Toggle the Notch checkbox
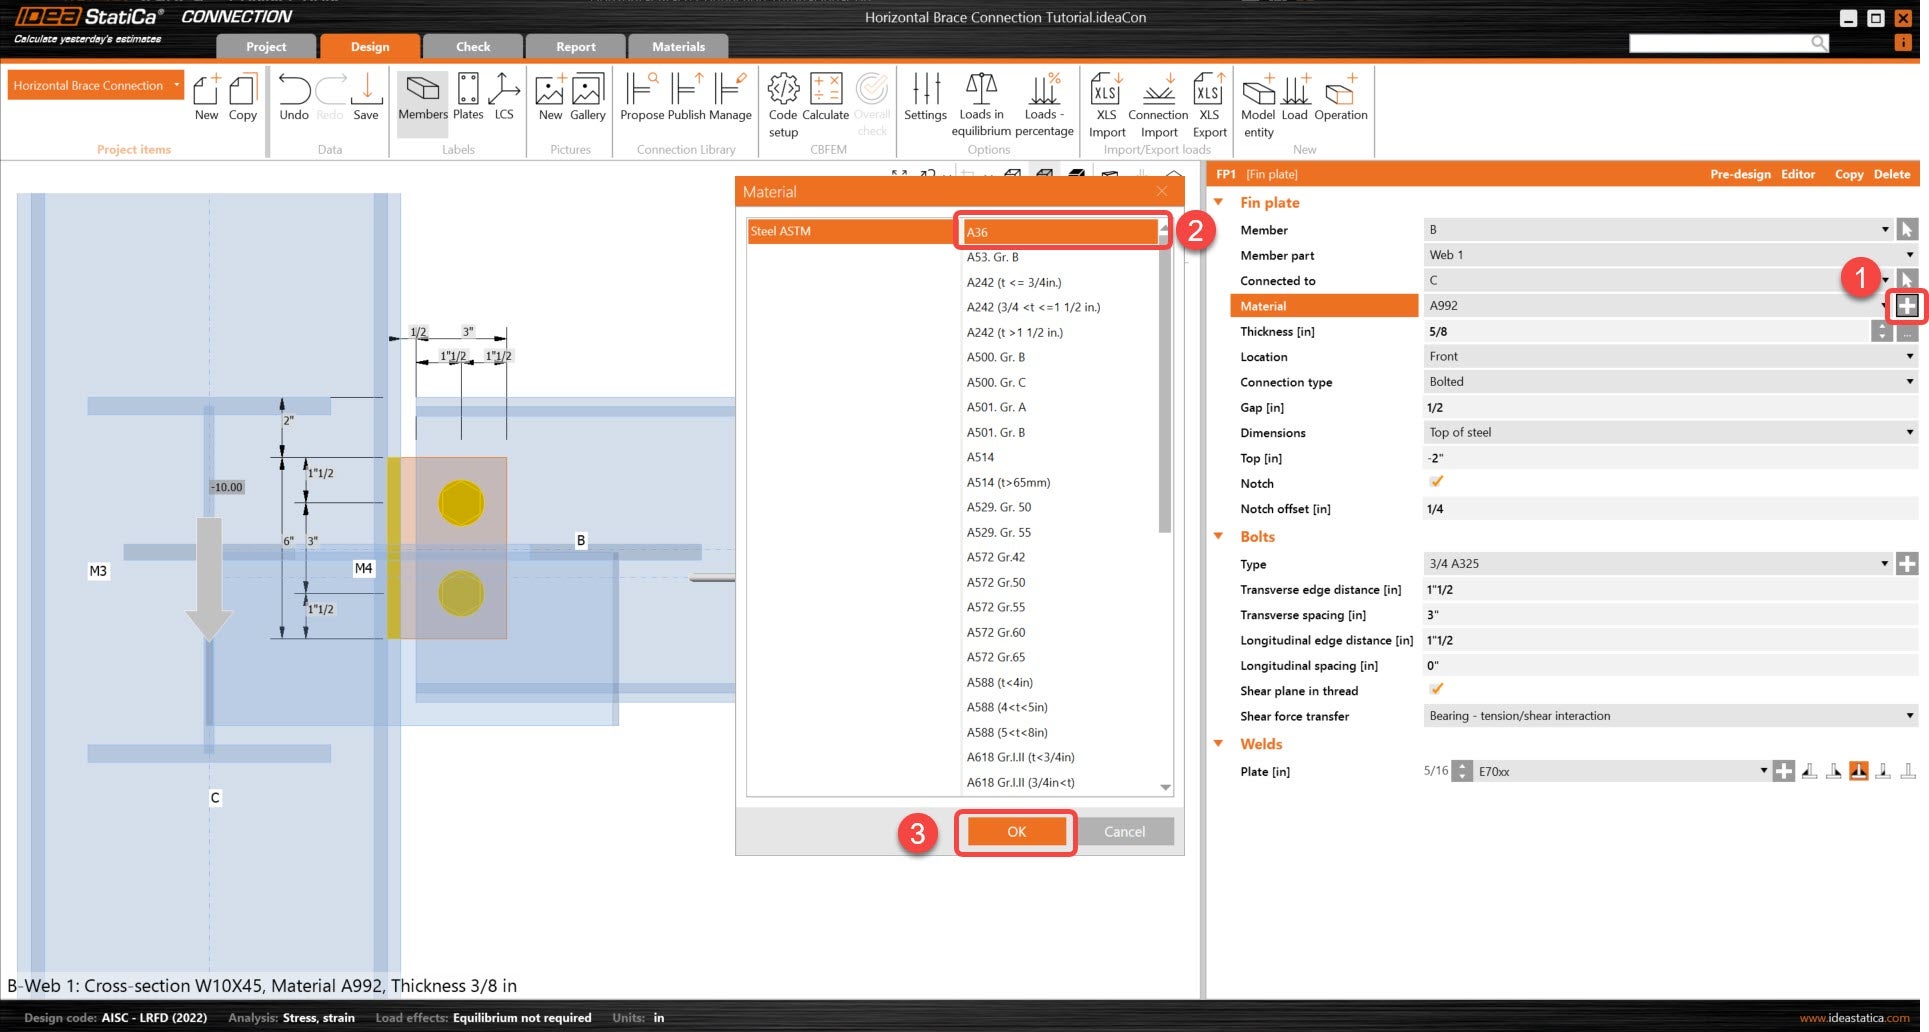The image size is (1929, 1032). [x=1436, y=483]
